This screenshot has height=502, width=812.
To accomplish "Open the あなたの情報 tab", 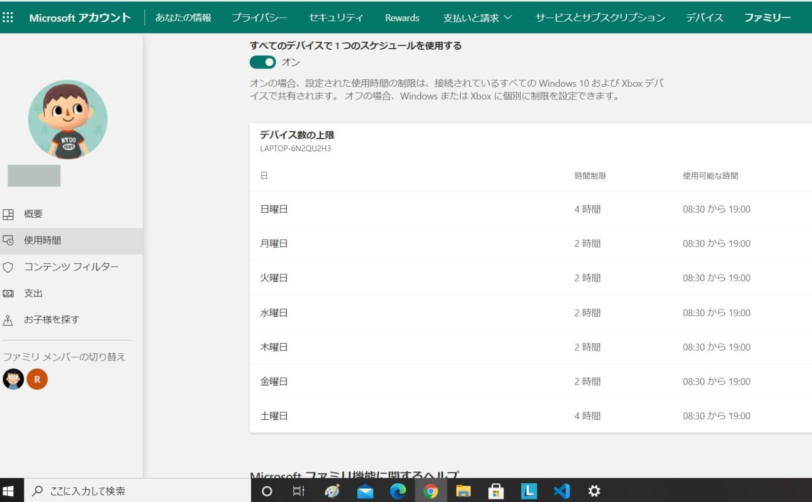I will tap(183, 18).
